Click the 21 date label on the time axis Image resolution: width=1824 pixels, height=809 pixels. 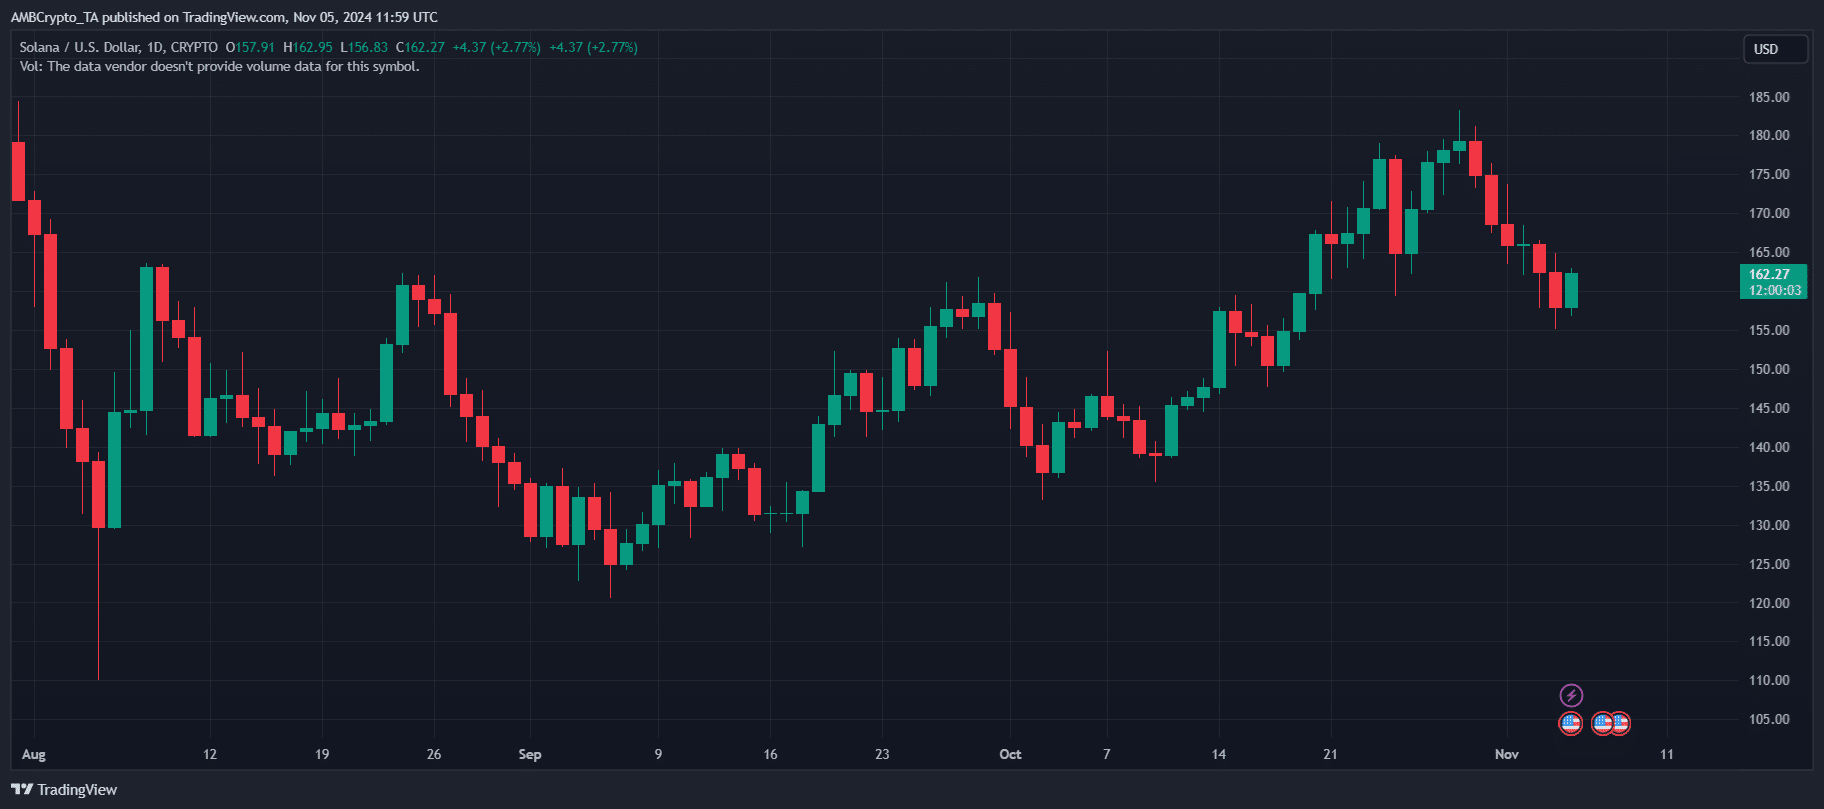(x=1330, y=754)
